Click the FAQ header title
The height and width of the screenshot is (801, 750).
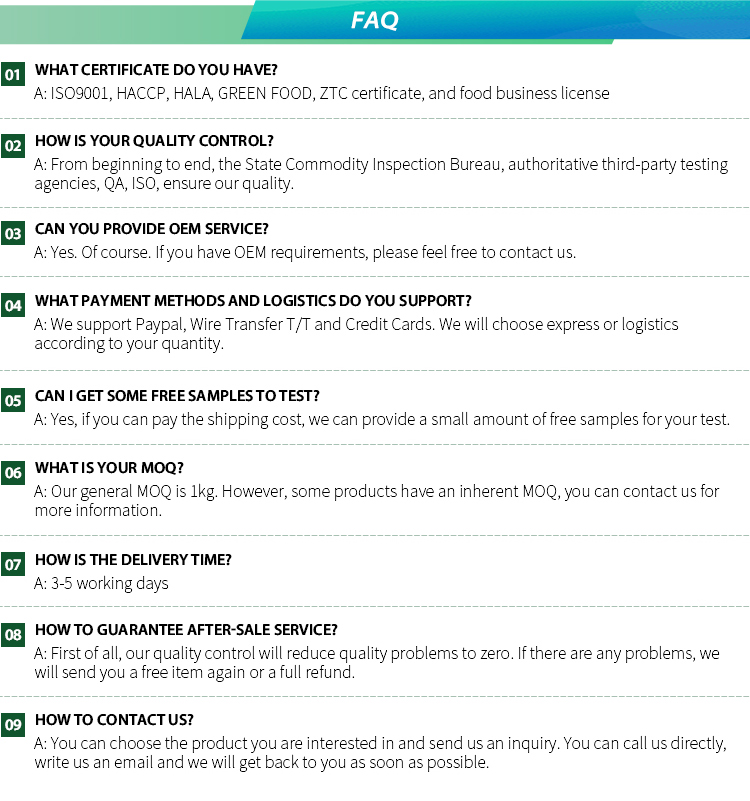coord(375,20)
